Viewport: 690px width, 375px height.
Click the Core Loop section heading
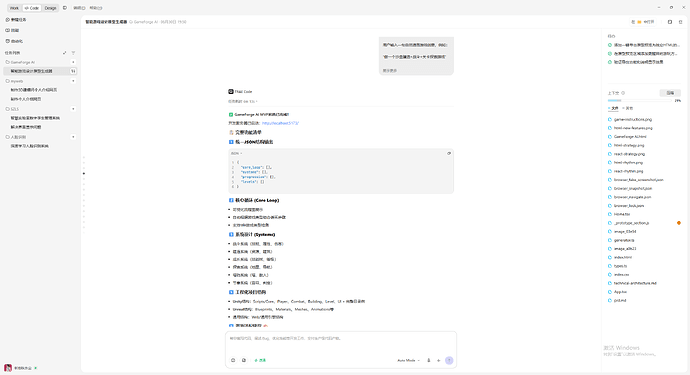(x=254, y=200)
